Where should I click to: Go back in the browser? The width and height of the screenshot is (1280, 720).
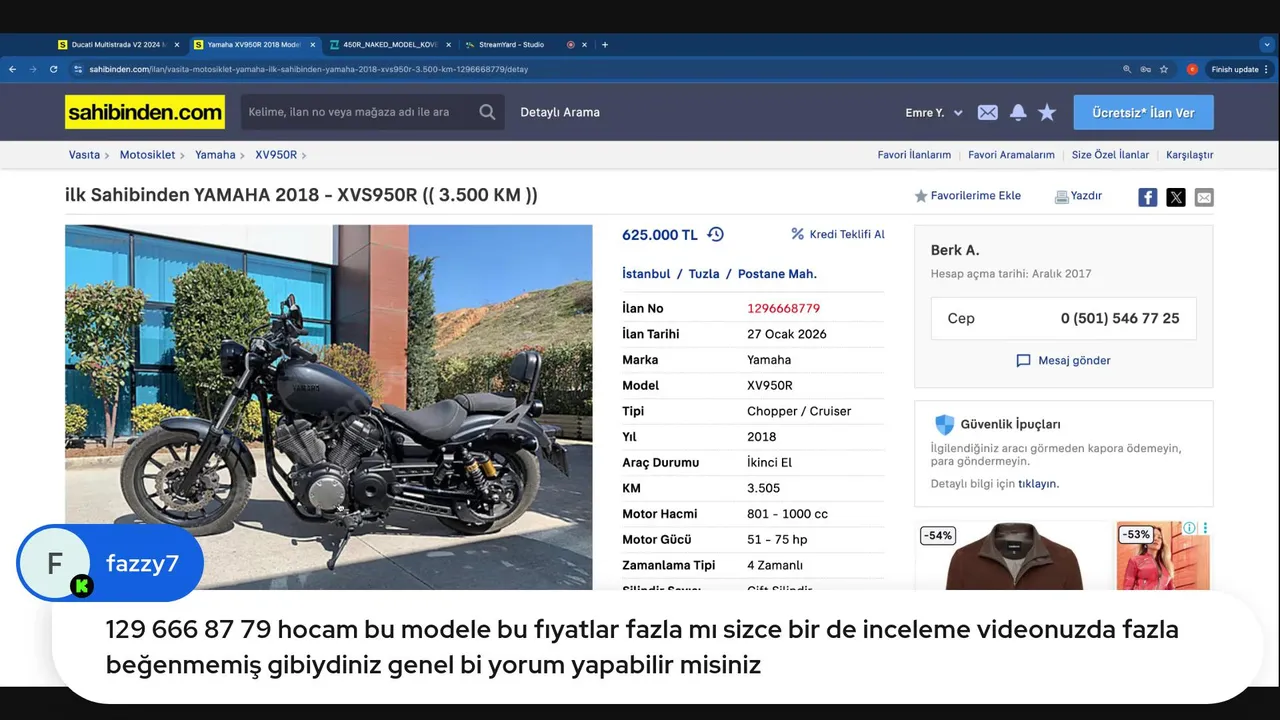coord(12,69)
